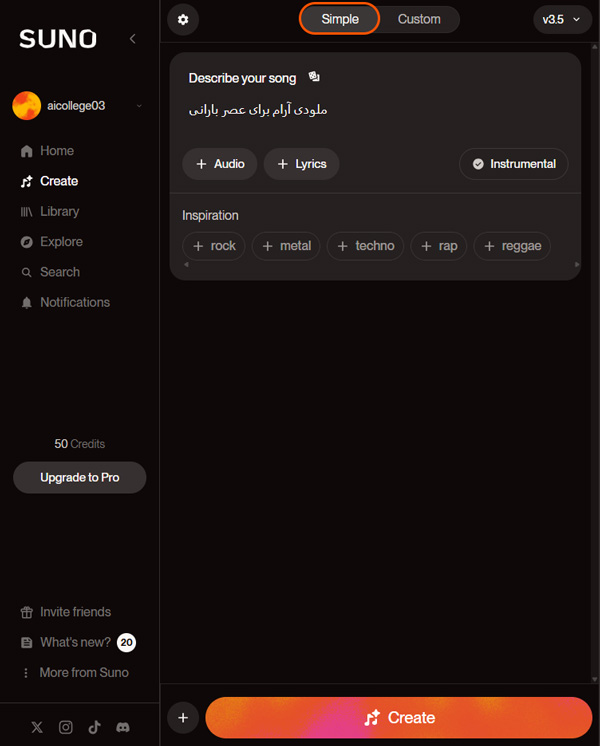
Task: Open the X social link icon
Action: click(37, 727)
